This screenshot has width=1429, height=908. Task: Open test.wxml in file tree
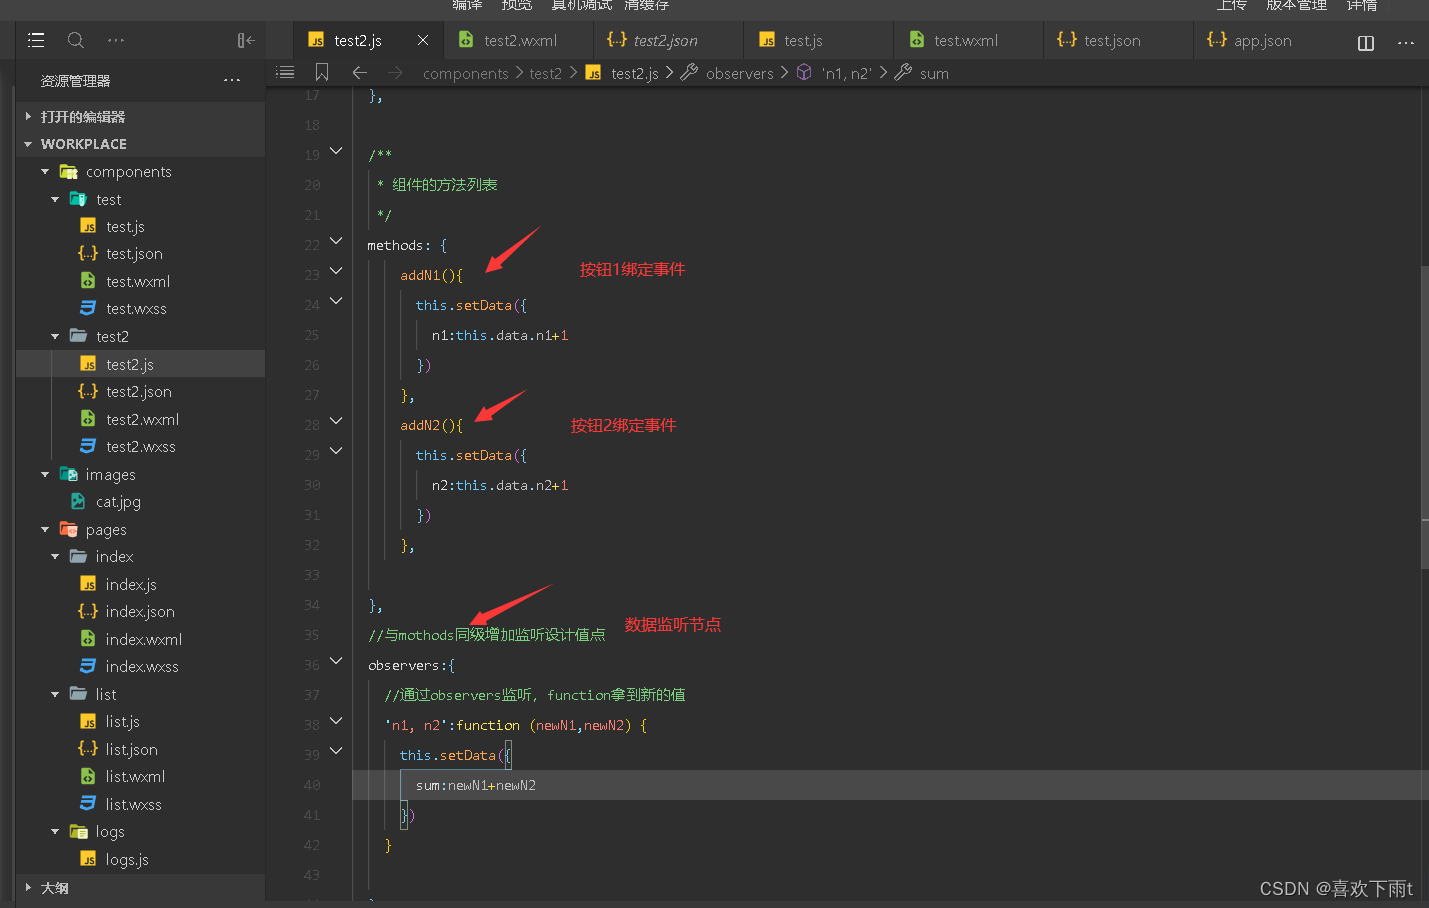pyautogui.click(x=140, y=282)
